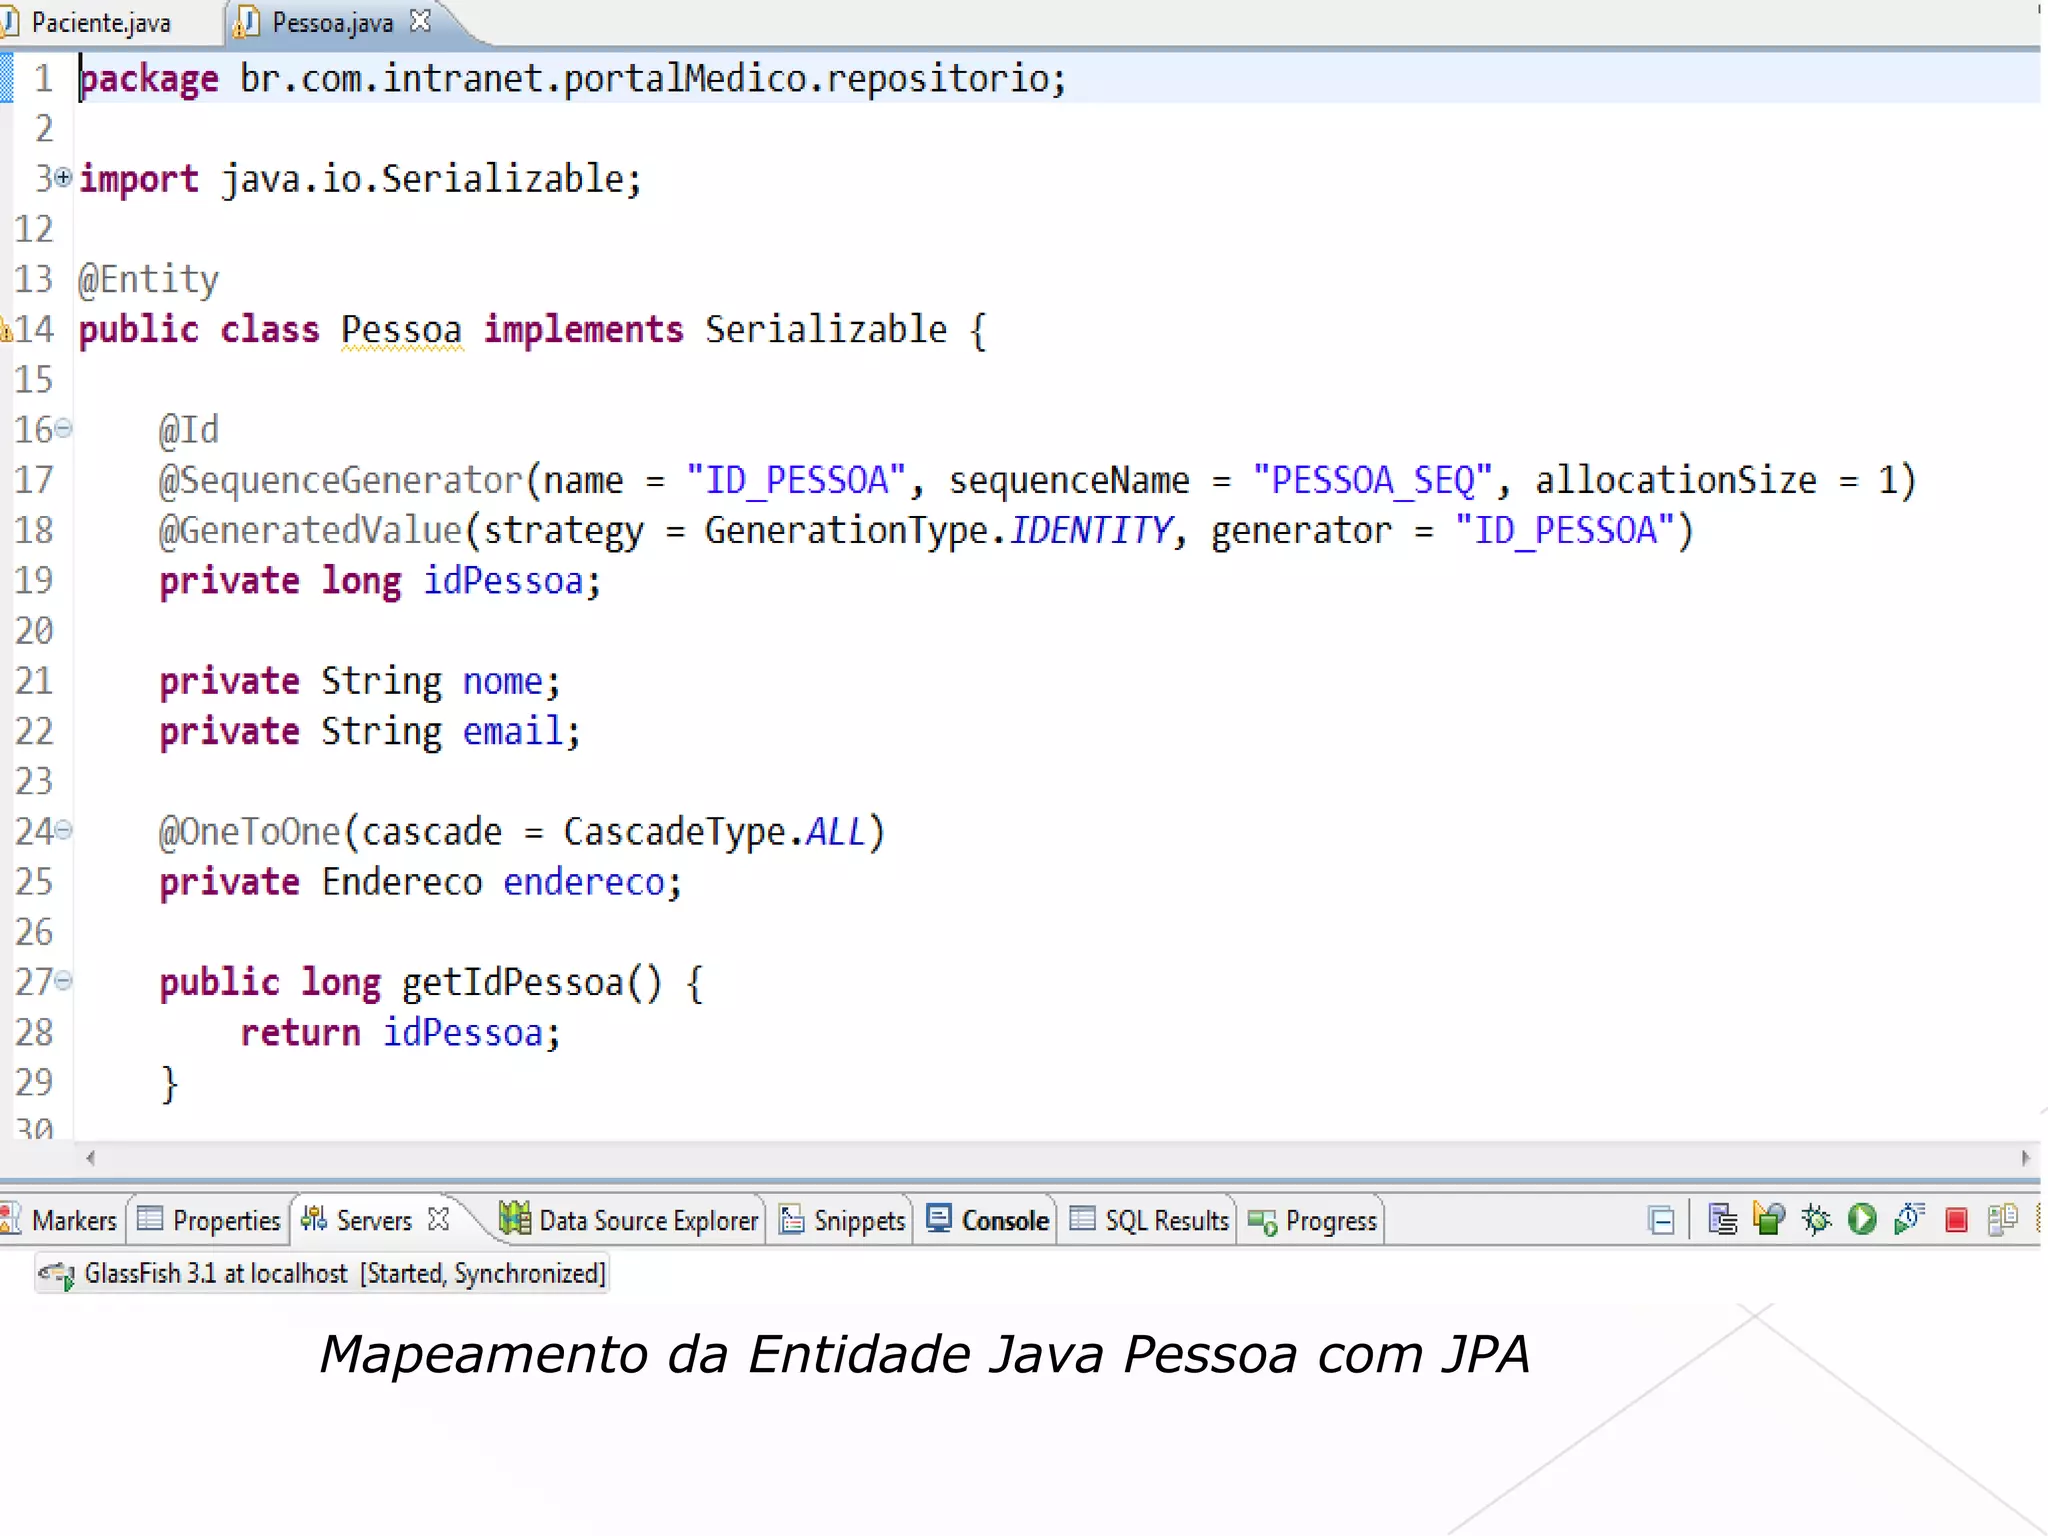
Task: Select GlassFish 3.1 at localhost server entry
Action: click(x=322, y=1275)
